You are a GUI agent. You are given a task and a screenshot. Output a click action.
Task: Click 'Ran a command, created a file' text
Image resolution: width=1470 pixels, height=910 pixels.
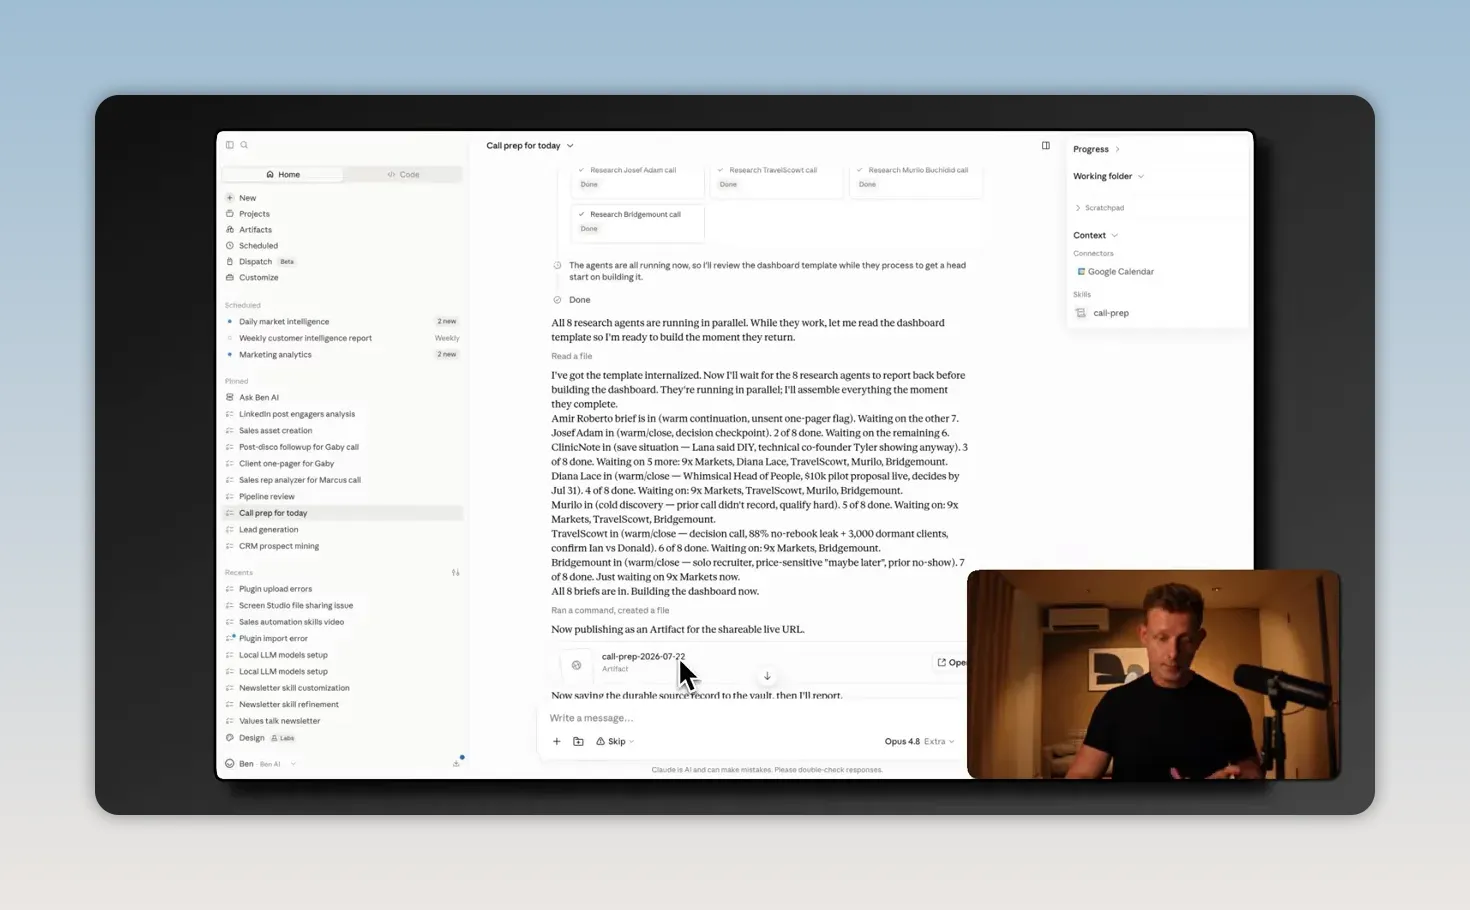[610, 610]
